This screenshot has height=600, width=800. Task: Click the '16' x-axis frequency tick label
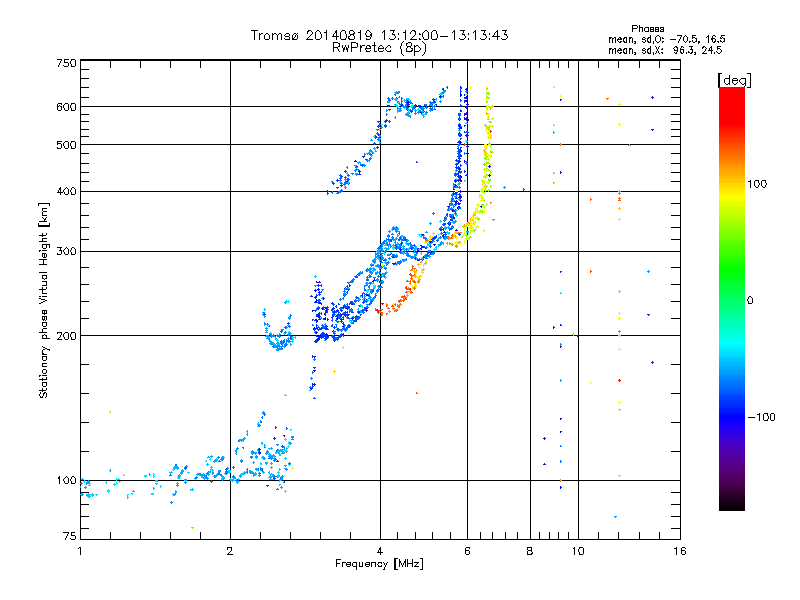680,551
